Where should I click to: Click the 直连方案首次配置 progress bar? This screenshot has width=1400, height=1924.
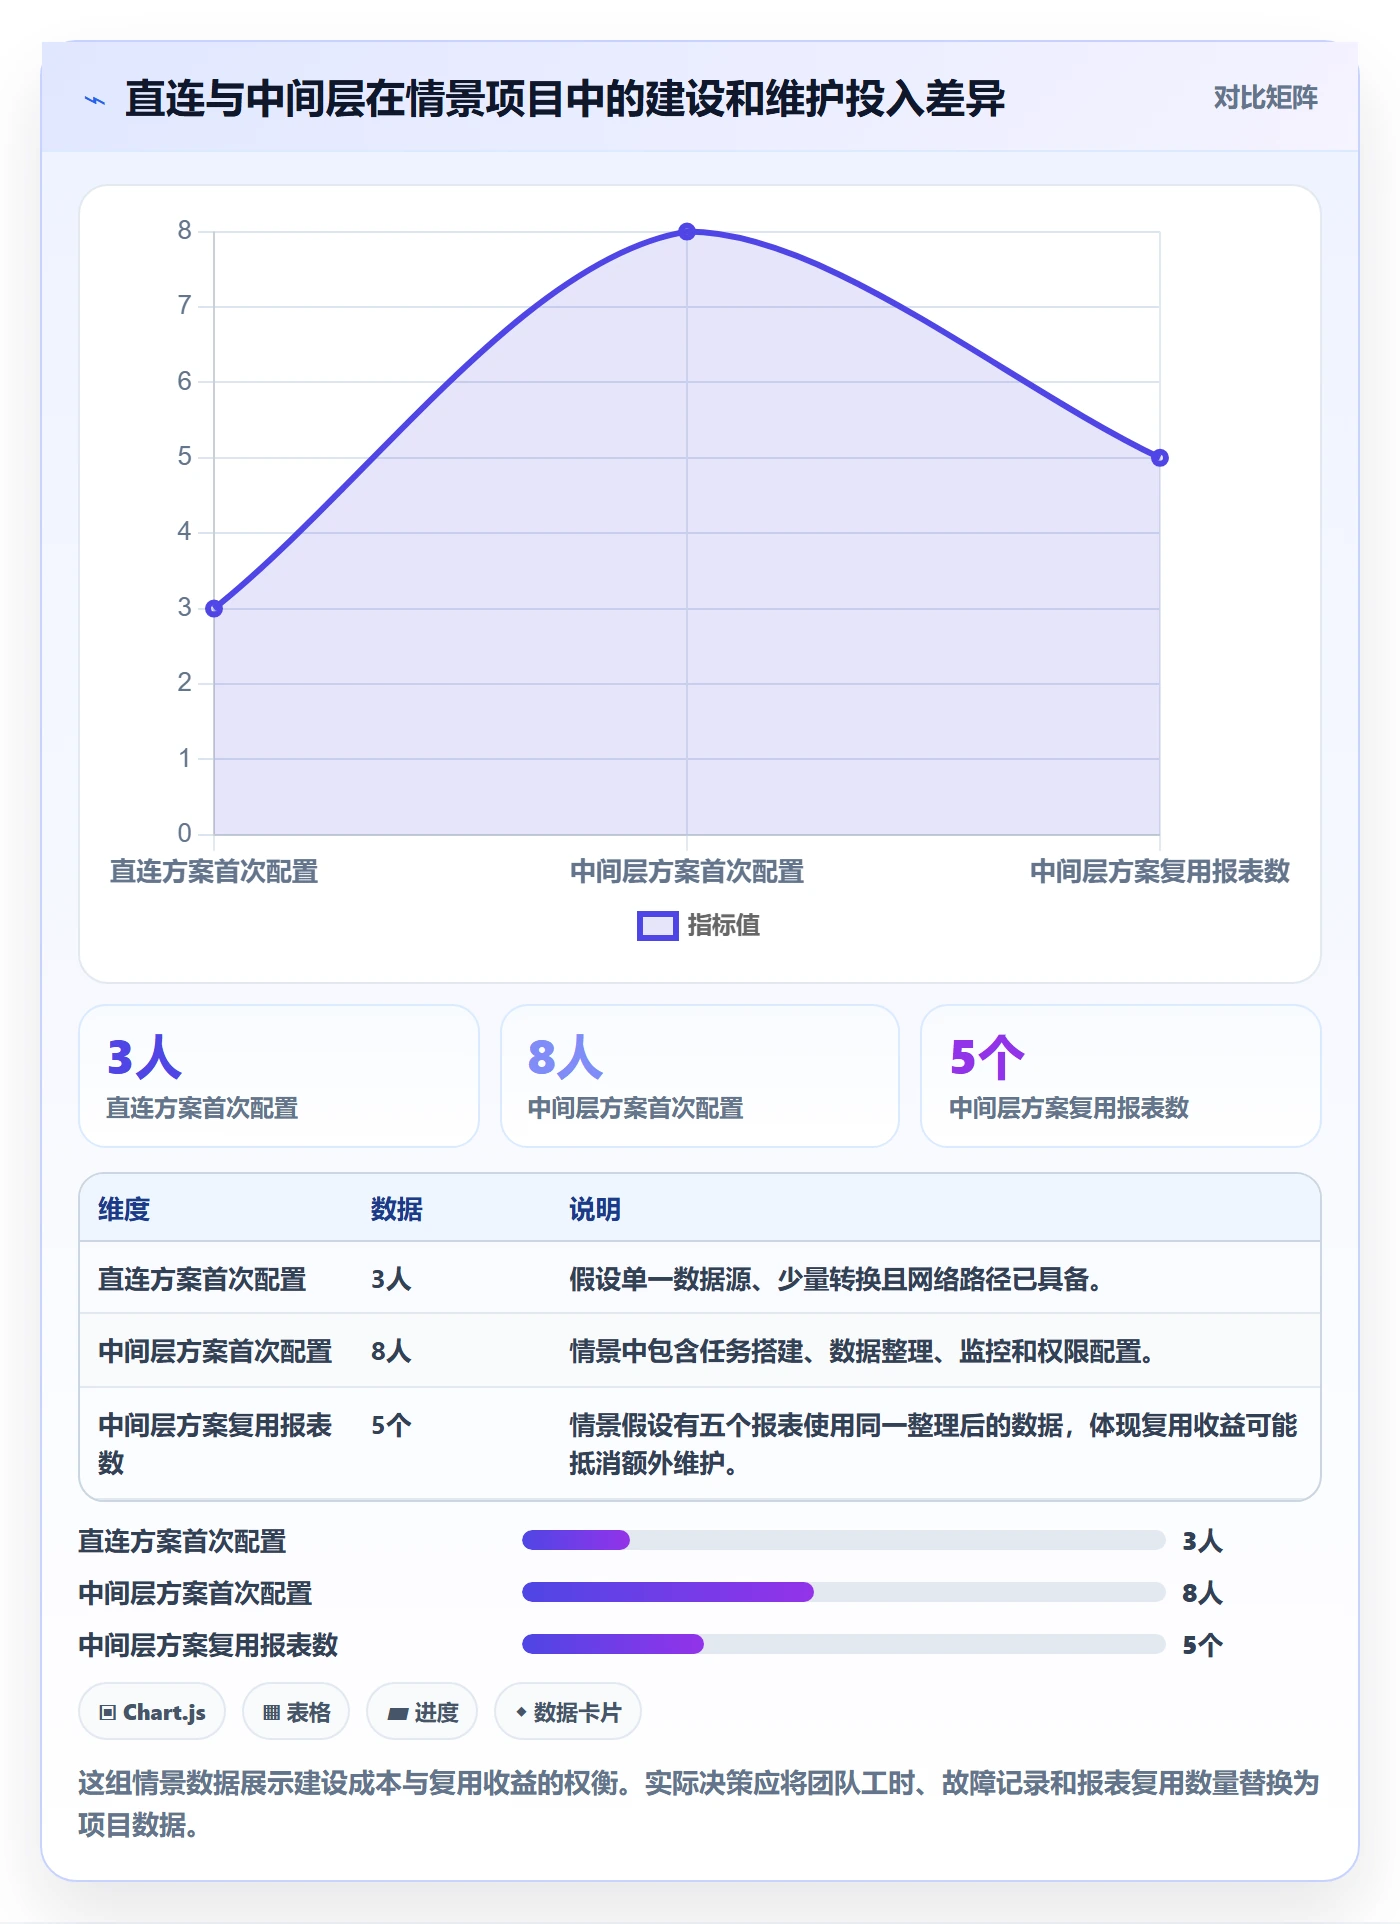843,1540
